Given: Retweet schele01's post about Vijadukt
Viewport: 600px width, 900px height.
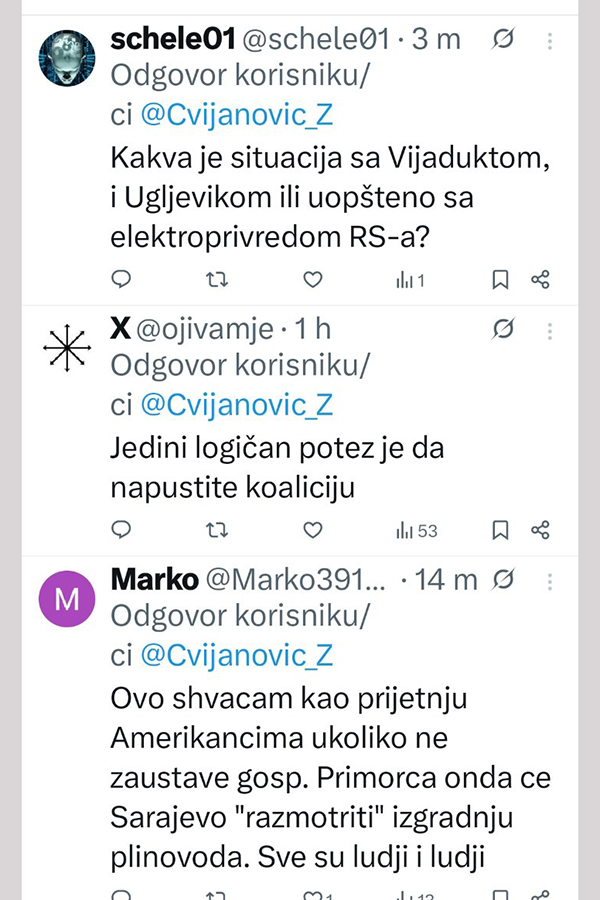Looking at the screenshot, I should (x=215, y=281).
